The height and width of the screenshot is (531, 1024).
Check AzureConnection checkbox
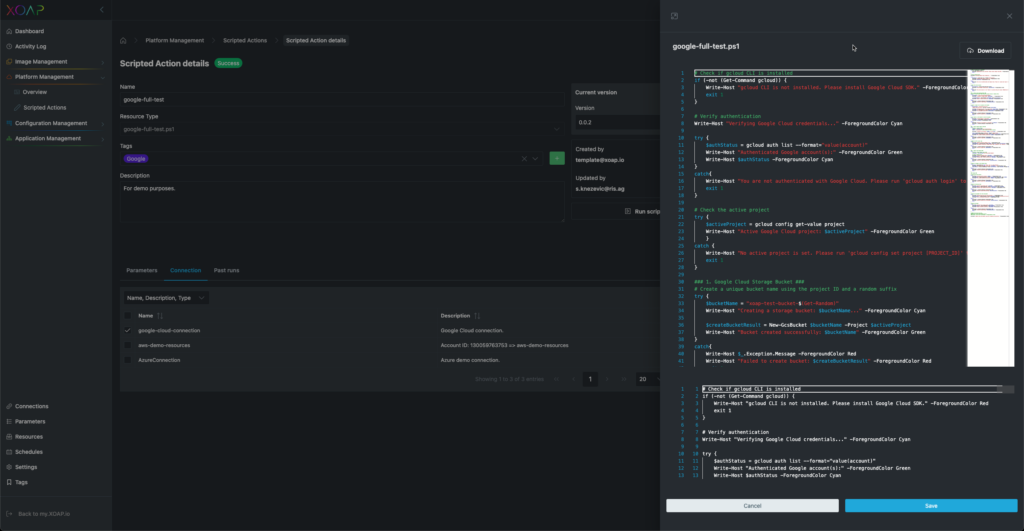(127, 361)
